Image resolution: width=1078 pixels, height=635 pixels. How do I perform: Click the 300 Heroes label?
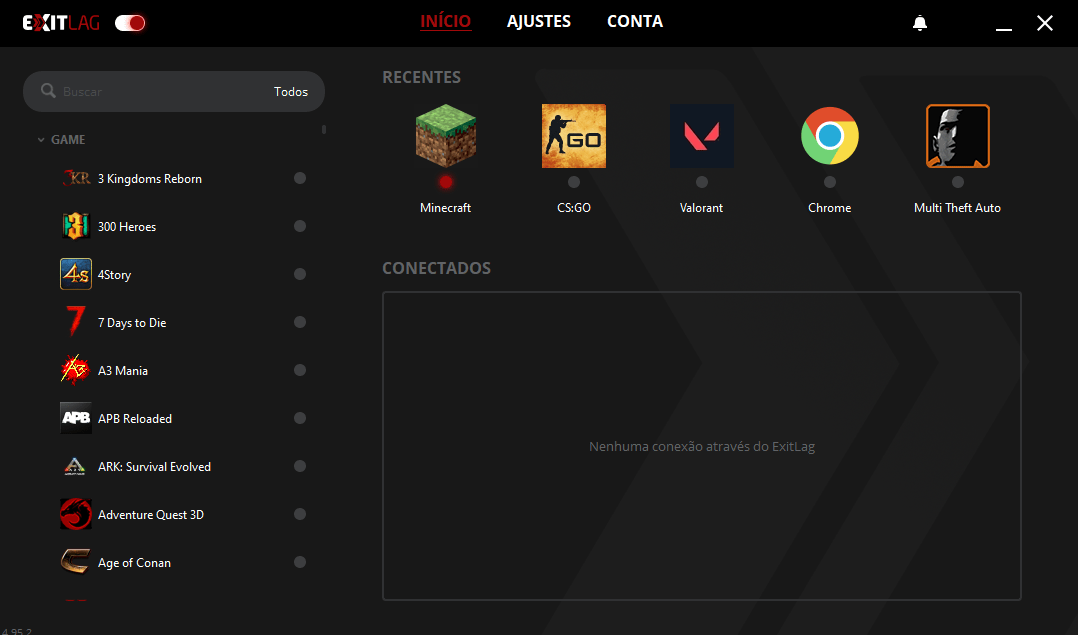click(x=127, y=227)
